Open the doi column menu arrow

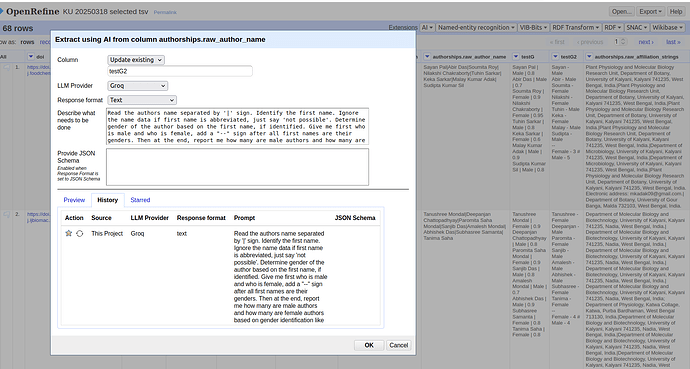point(31,57)
